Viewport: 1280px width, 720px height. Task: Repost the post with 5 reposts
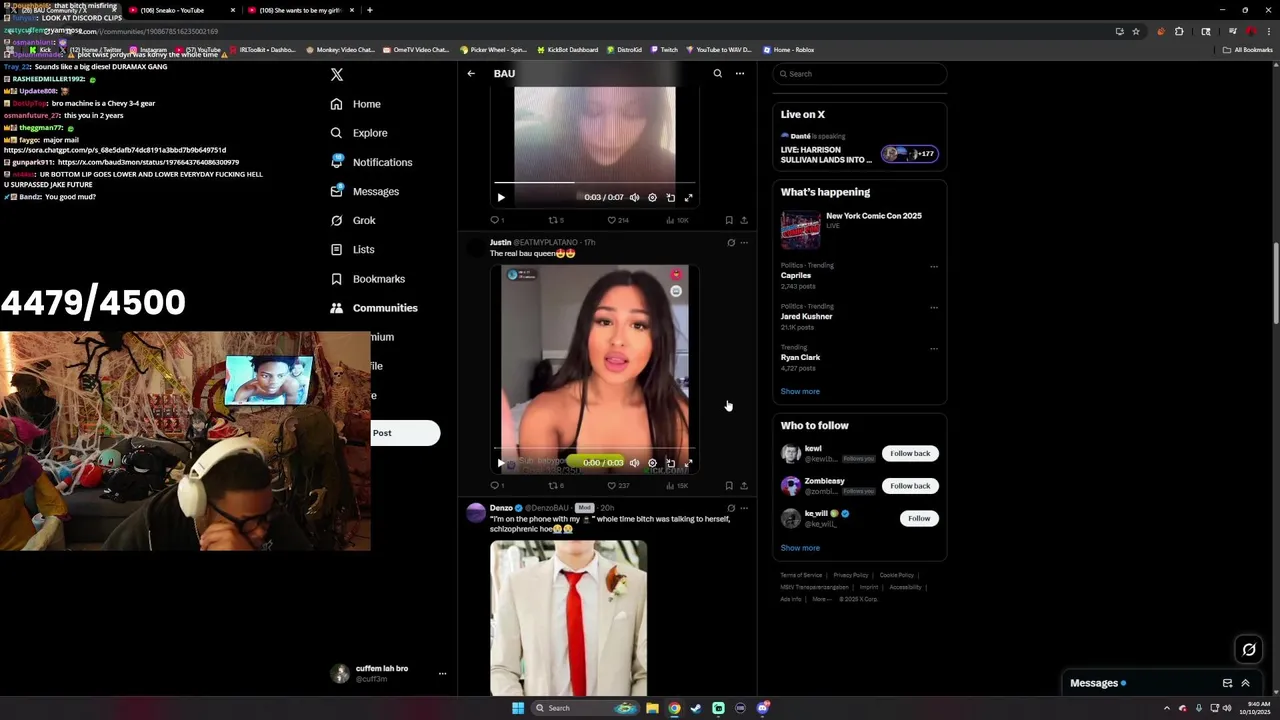[x=556, y=220]
